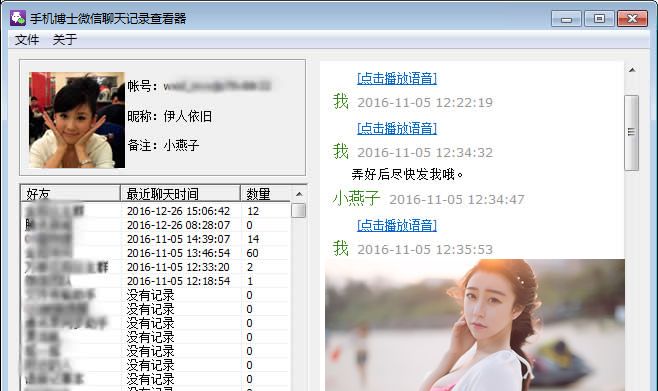Click chat panel scroll-up arrow
Viewport: 658px width, 391px height.
(632, 70)
